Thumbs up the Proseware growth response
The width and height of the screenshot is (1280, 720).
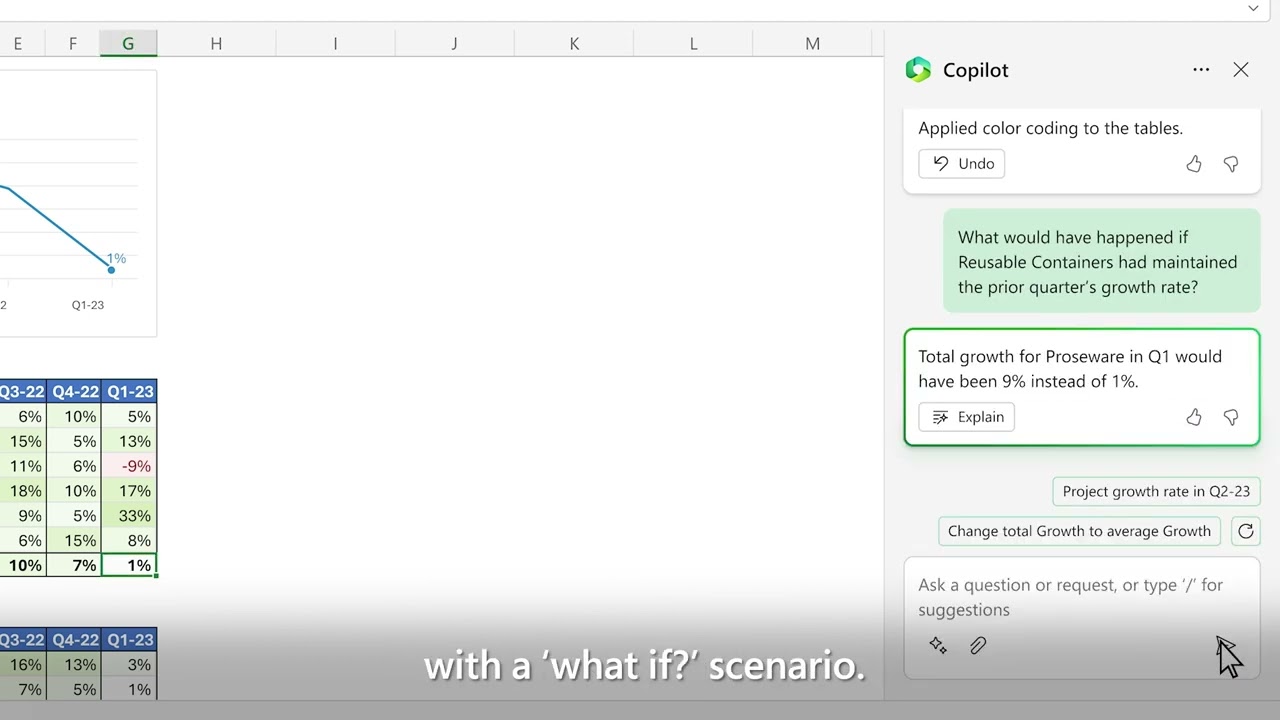pos(1194,417)
